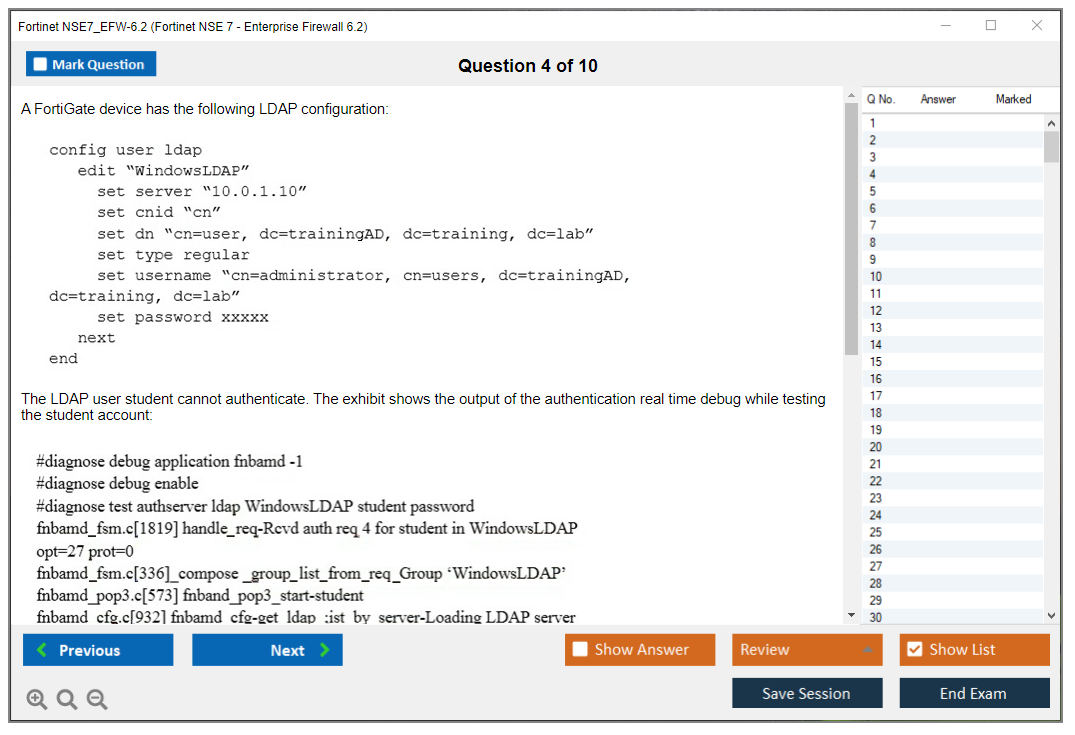Click the green right arrow on Next
The width and height of the screenshot is (1075, 735).
coord(325,650)
